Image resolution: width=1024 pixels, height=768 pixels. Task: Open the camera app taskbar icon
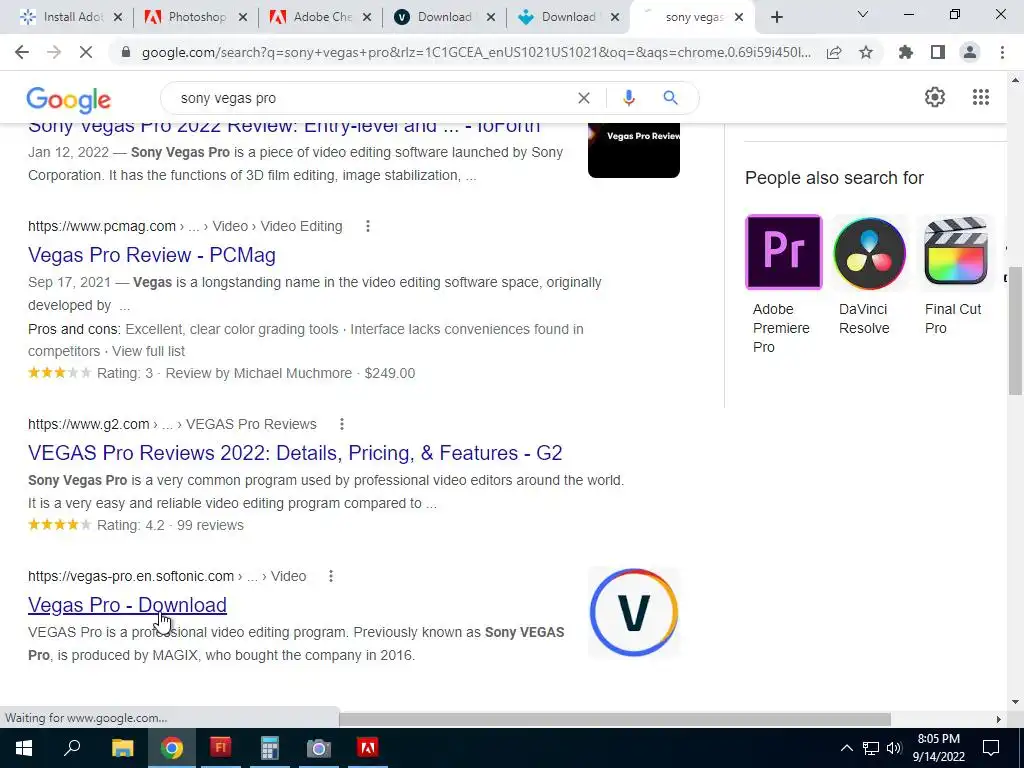coord(319,748)
